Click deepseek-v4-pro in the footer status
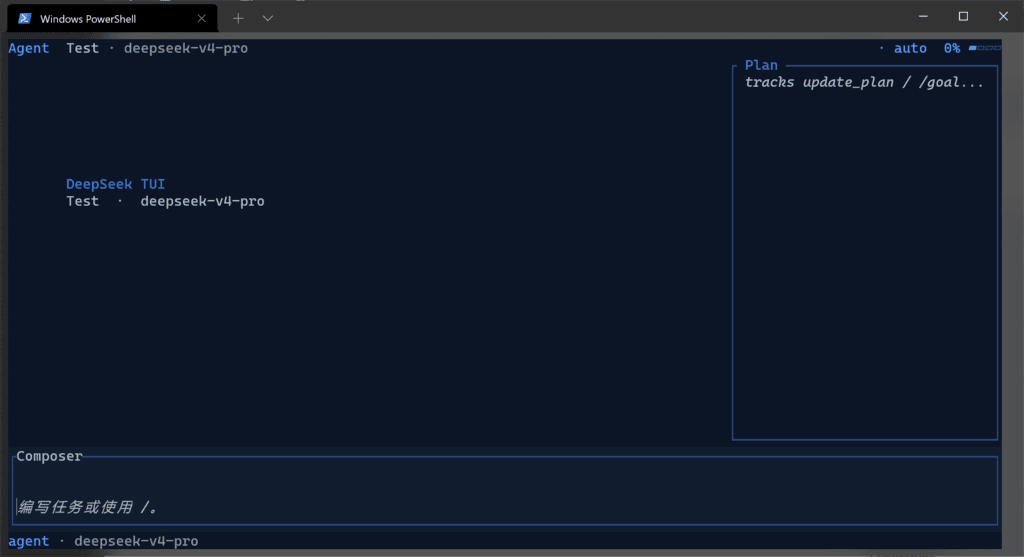1024x557 pixels. (x=136, y=541)
